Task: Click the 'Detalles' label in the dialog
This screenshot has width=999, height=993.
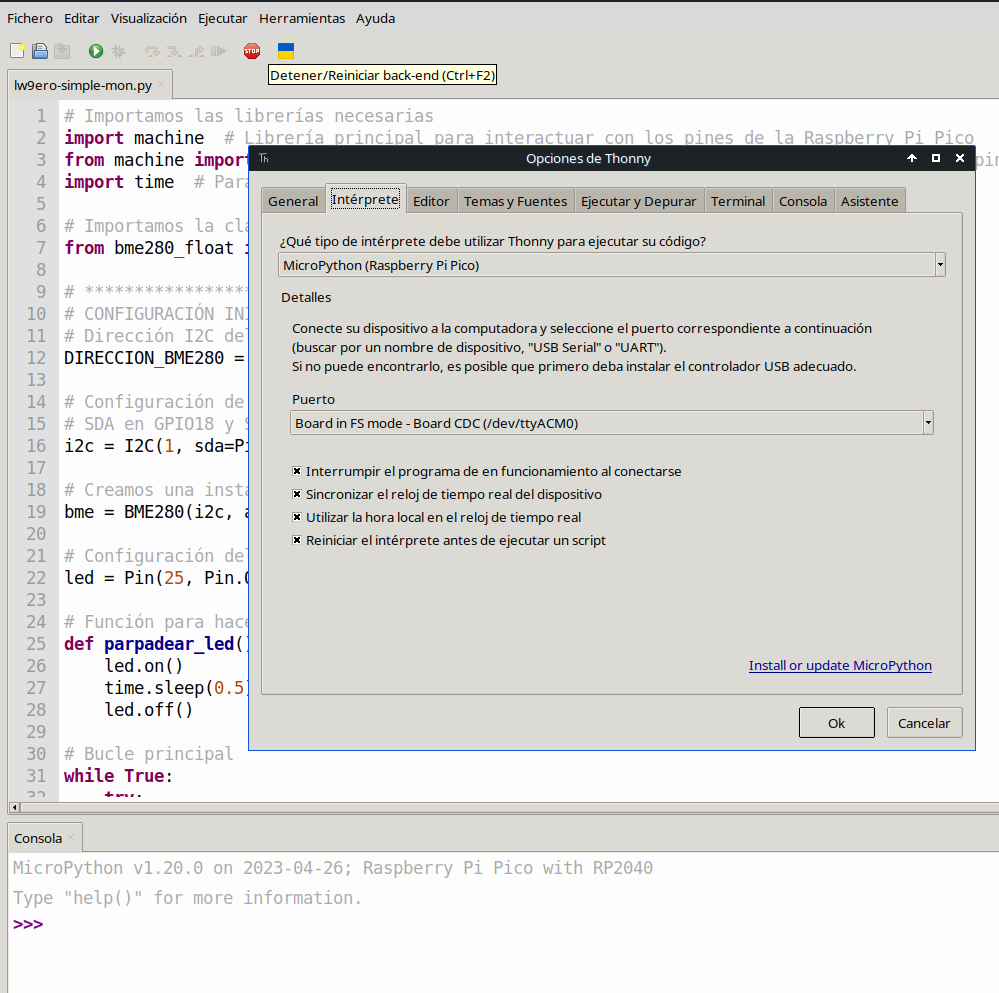Action: [x=306, y=297]
